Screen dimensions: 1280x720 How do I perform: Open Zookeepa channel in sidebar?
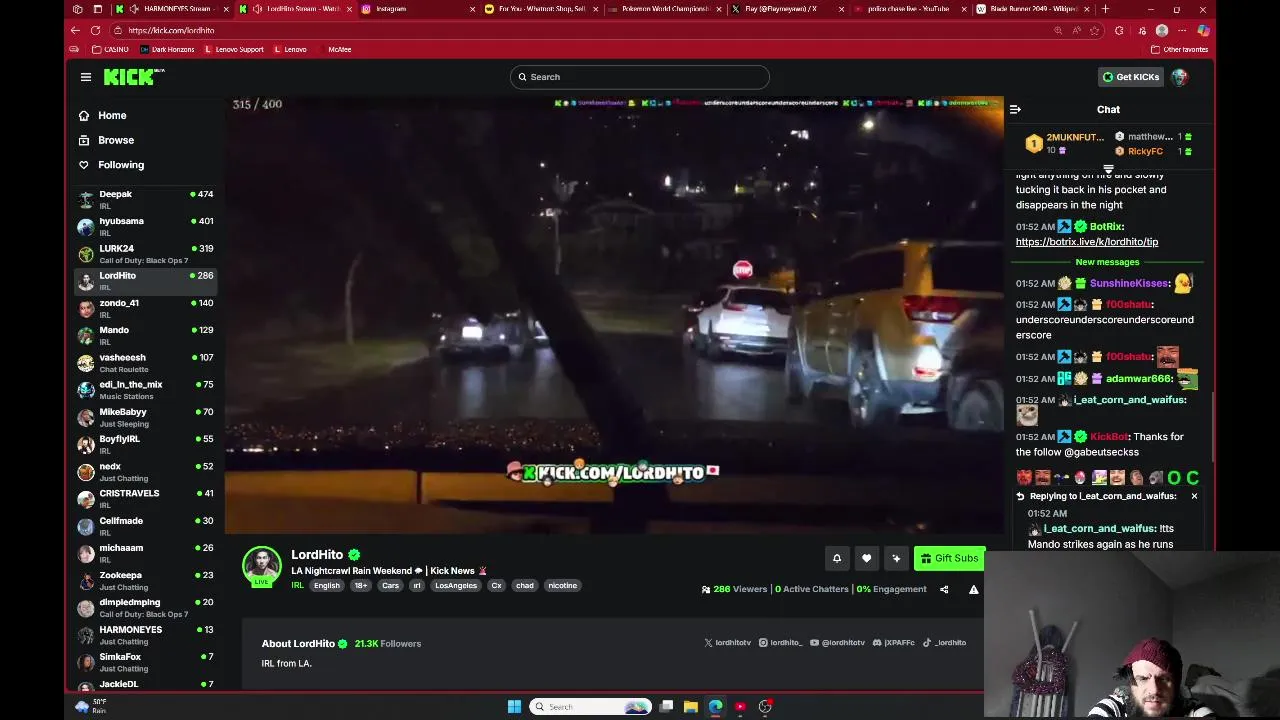coord(146,581)
